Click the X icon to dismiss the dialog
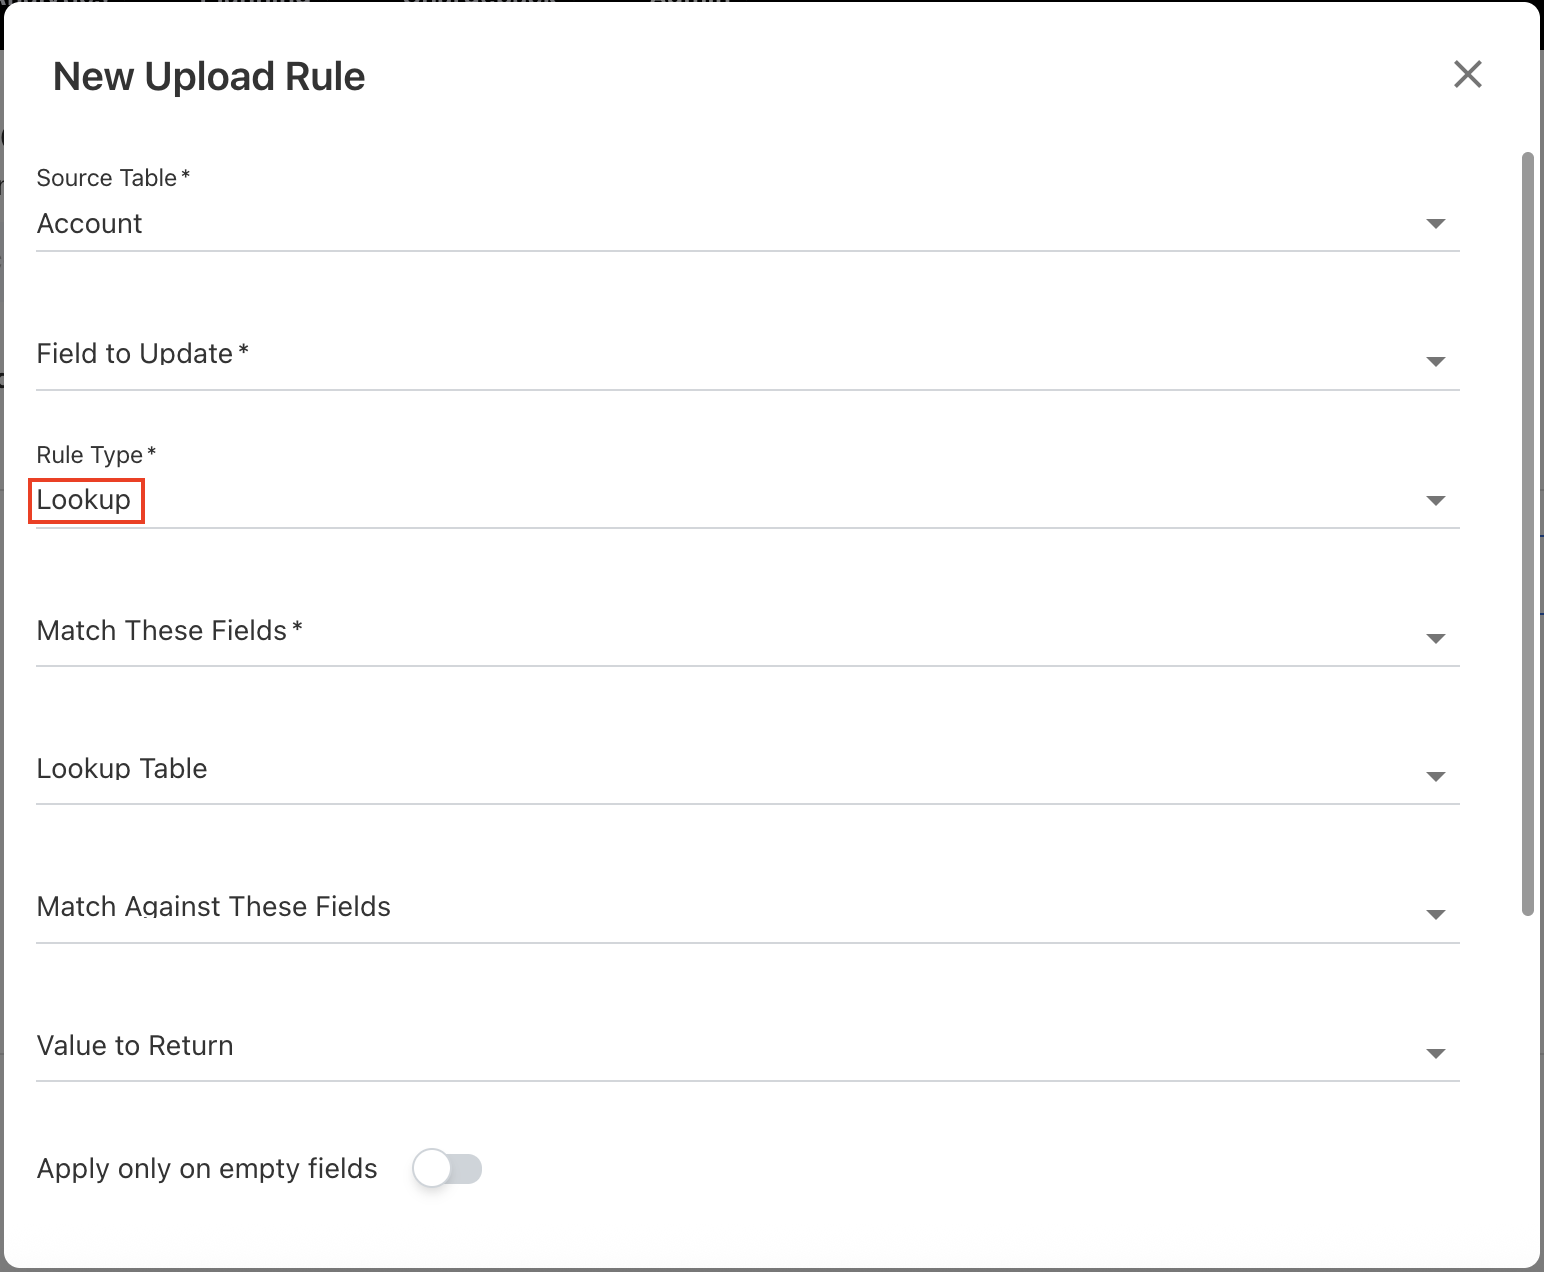Viewport: 1544px width, 1272px height. click(1467, 74)
